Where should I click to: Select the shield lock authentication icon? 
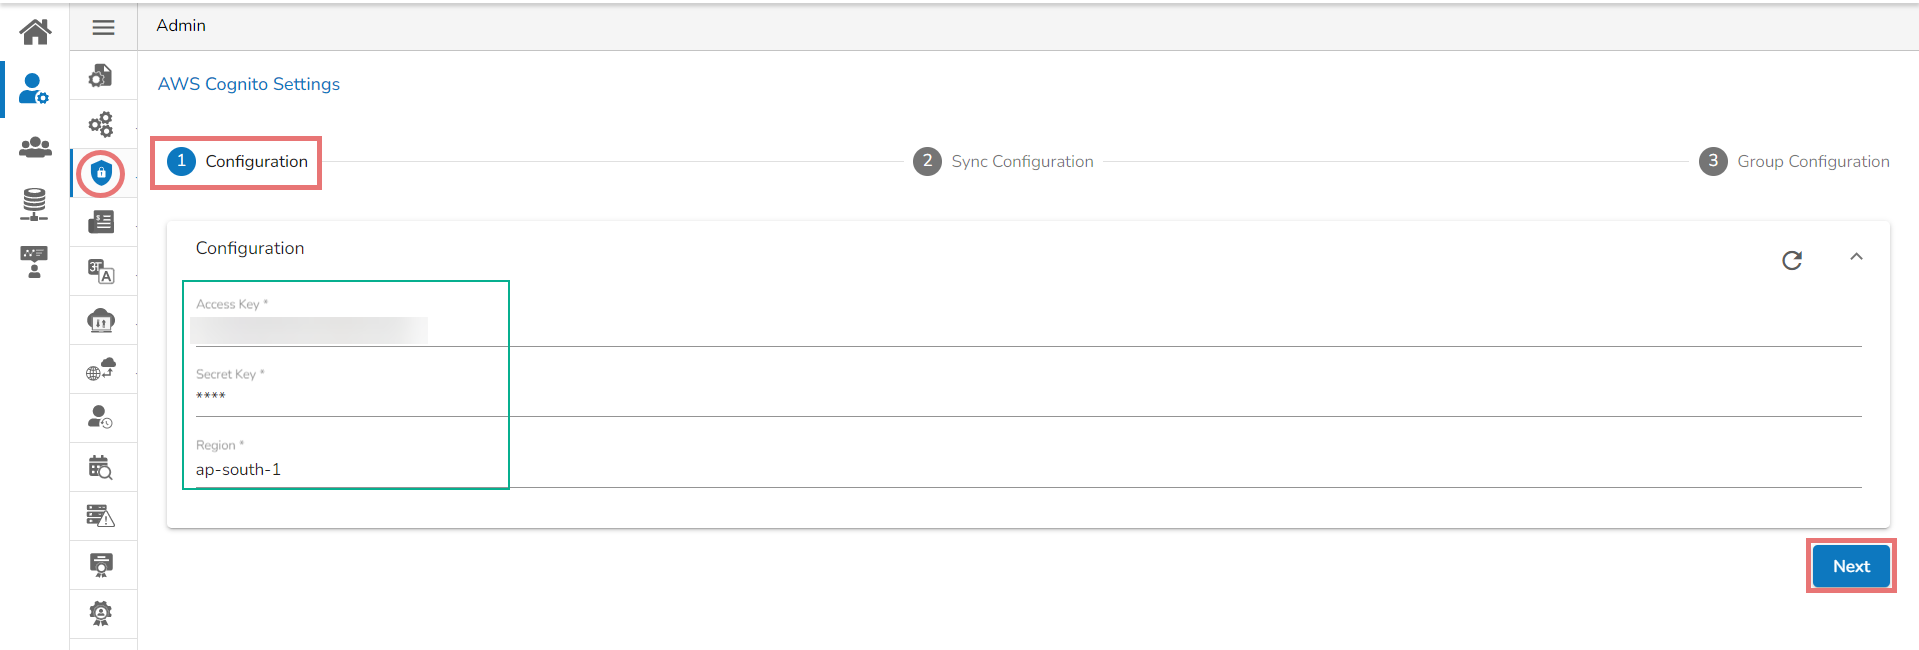(x=101, y=173)
